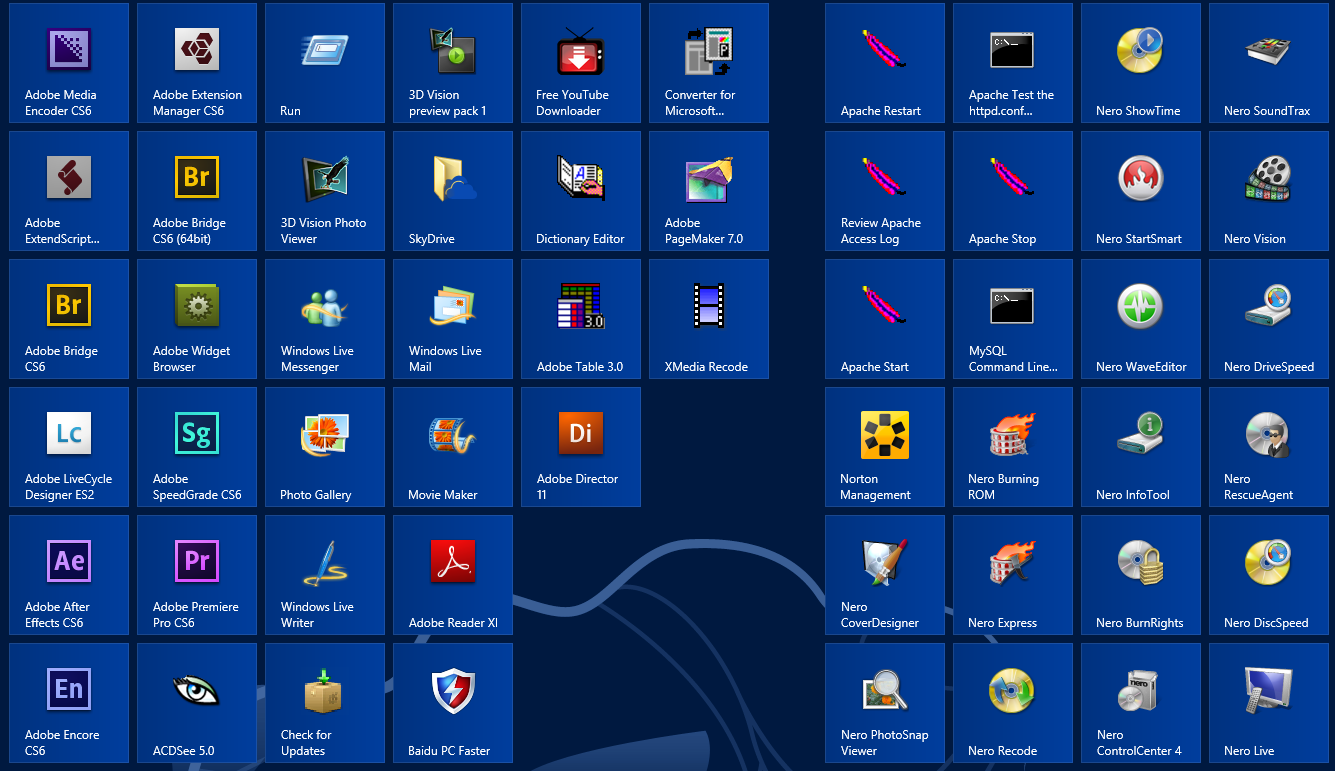The height and width of the screenshot is (771, 1335).
Task: Open 3D Vision preview pack 1
Action: point(453,63)
